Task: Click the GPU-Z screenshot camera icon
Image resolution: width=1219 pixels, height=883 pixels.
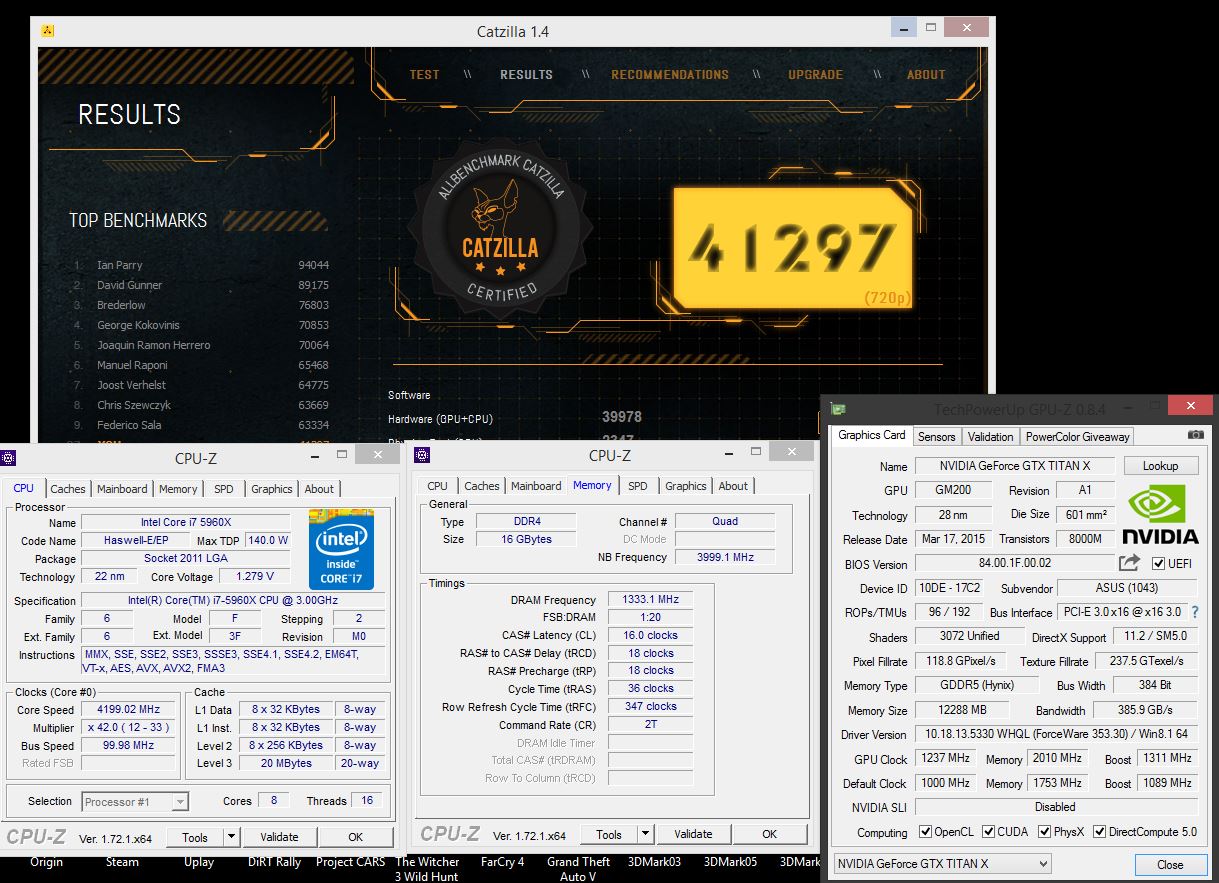Action: click(1195, 436)
